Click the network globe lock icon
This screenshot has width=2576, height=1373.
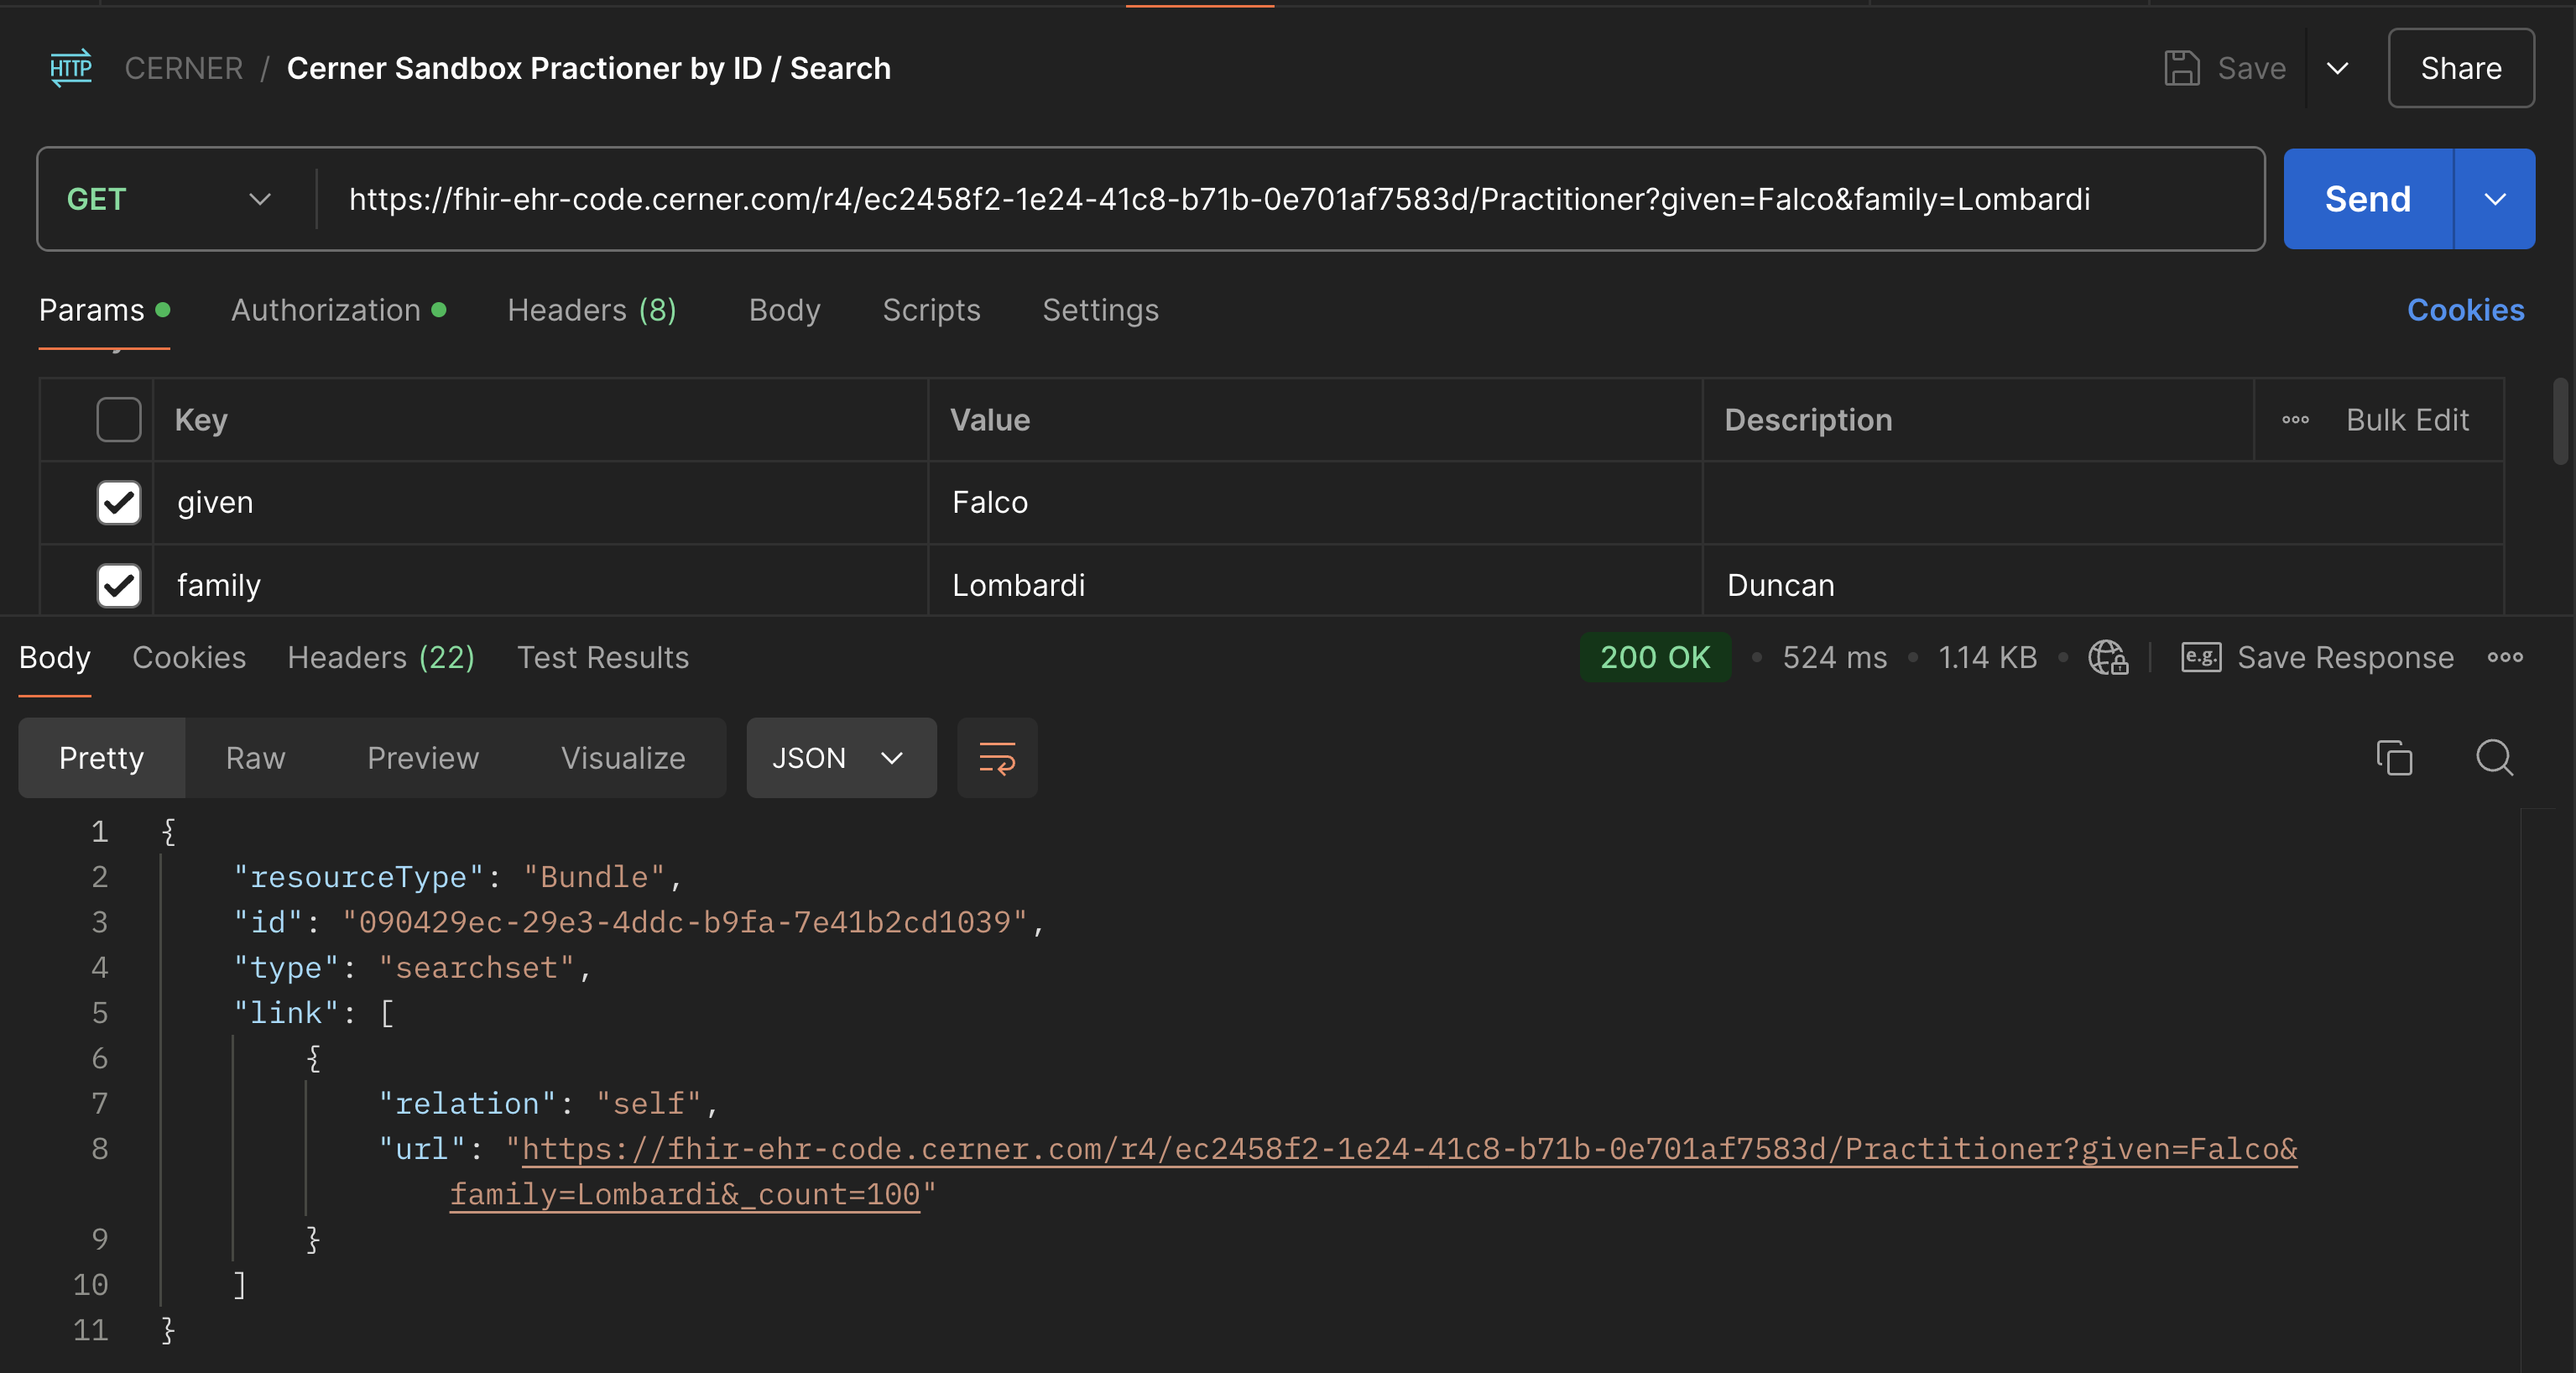(2107, 657)
